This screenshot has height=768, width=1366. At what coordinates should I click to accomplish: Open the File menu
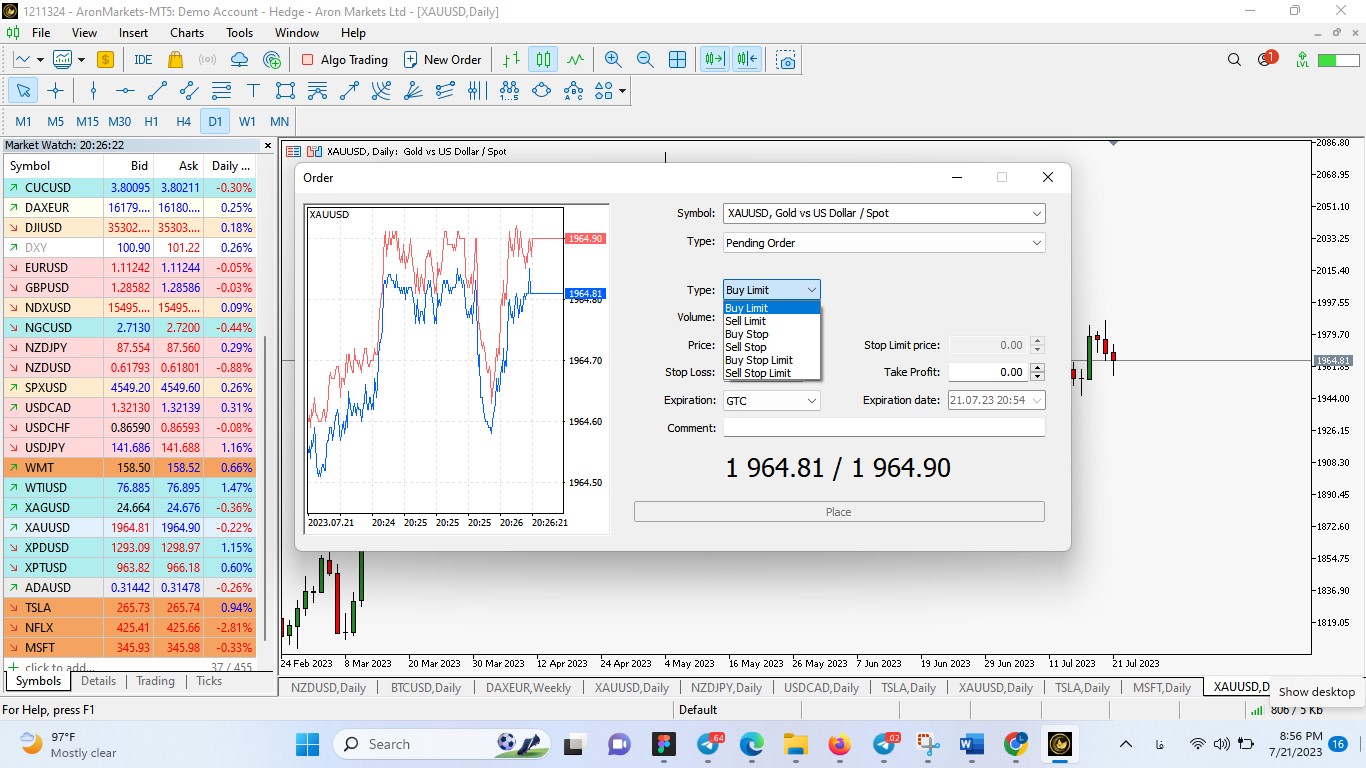tap(41, 33)
